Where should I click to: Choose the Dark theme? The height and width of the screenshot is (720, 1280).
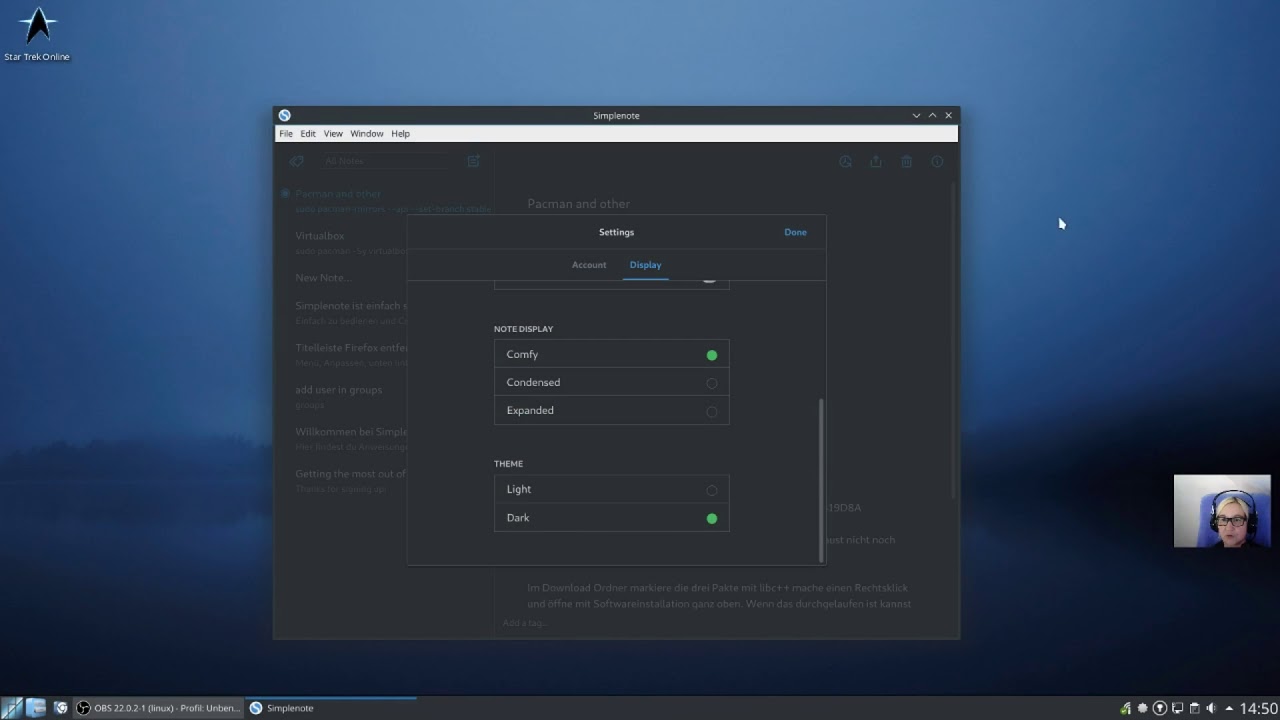pyautogui.click(x=611, y=517)
